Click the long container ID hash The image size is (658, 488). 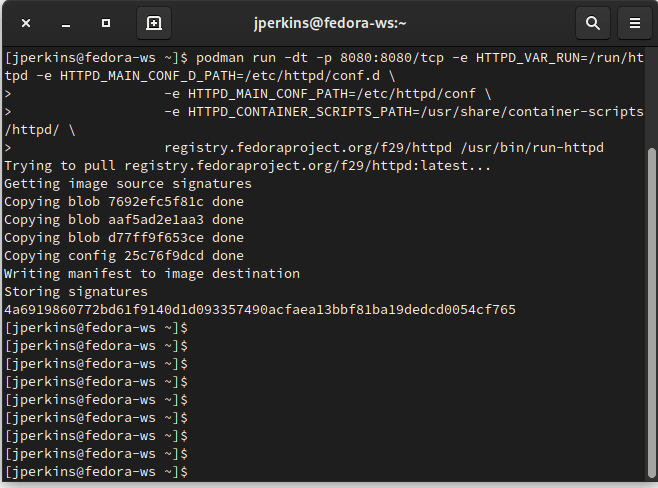pos(260,310)
